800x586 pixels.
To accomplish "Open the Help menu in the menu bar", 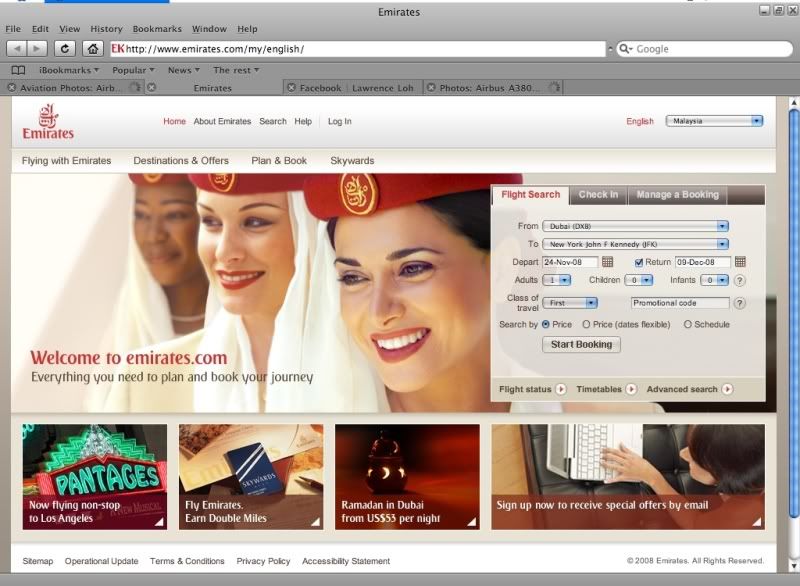I will tap(247, 29).
